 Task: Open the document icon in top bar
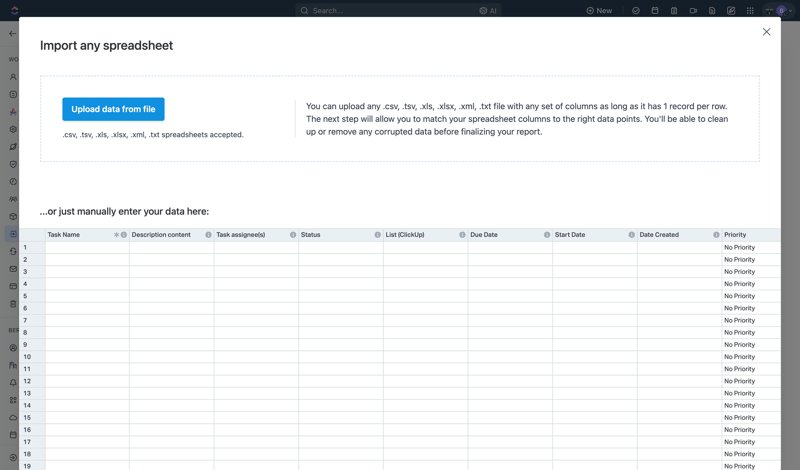point(712,10)
